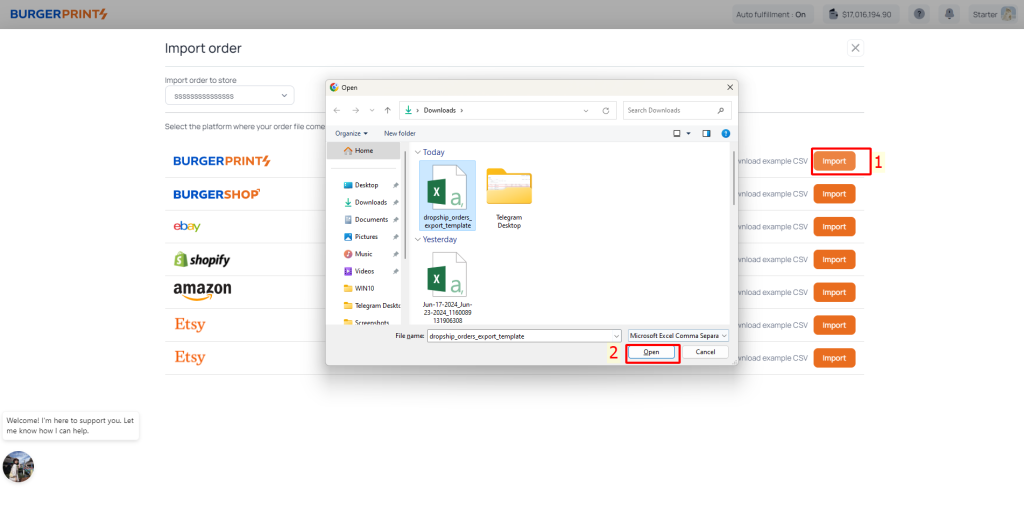Image resolution: width=1024 pixels, height=507 pixels.
Task: Select the dropship_orders_export_template file
Action: (447, 196)
